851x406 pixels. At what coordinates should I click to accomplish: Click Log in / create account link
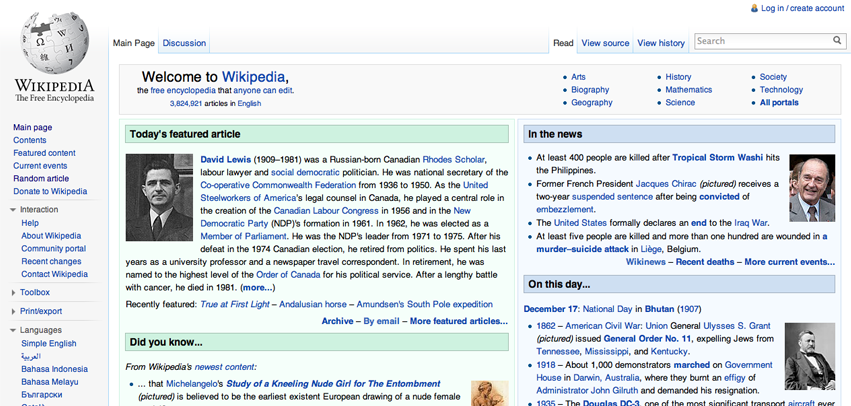point(803,8)
